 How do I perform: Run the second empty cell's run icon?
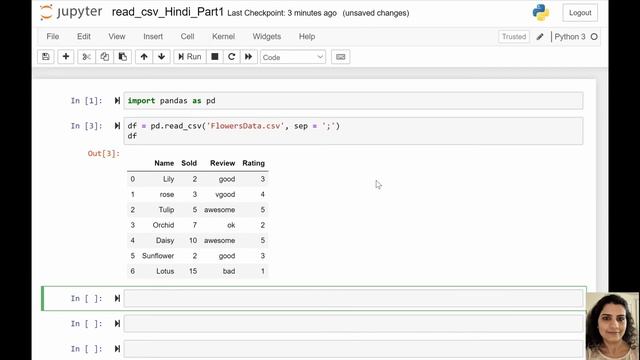click(117, 324)
